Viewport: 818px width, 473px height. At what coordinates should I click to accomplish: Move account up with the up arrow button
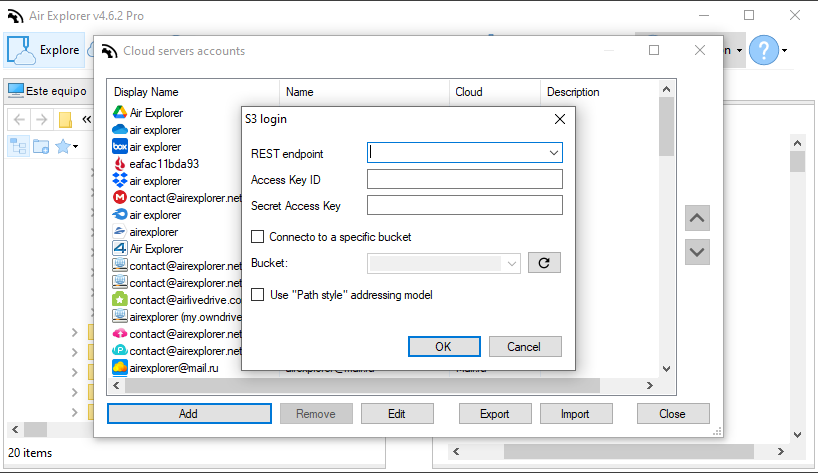tap(697, 218)
